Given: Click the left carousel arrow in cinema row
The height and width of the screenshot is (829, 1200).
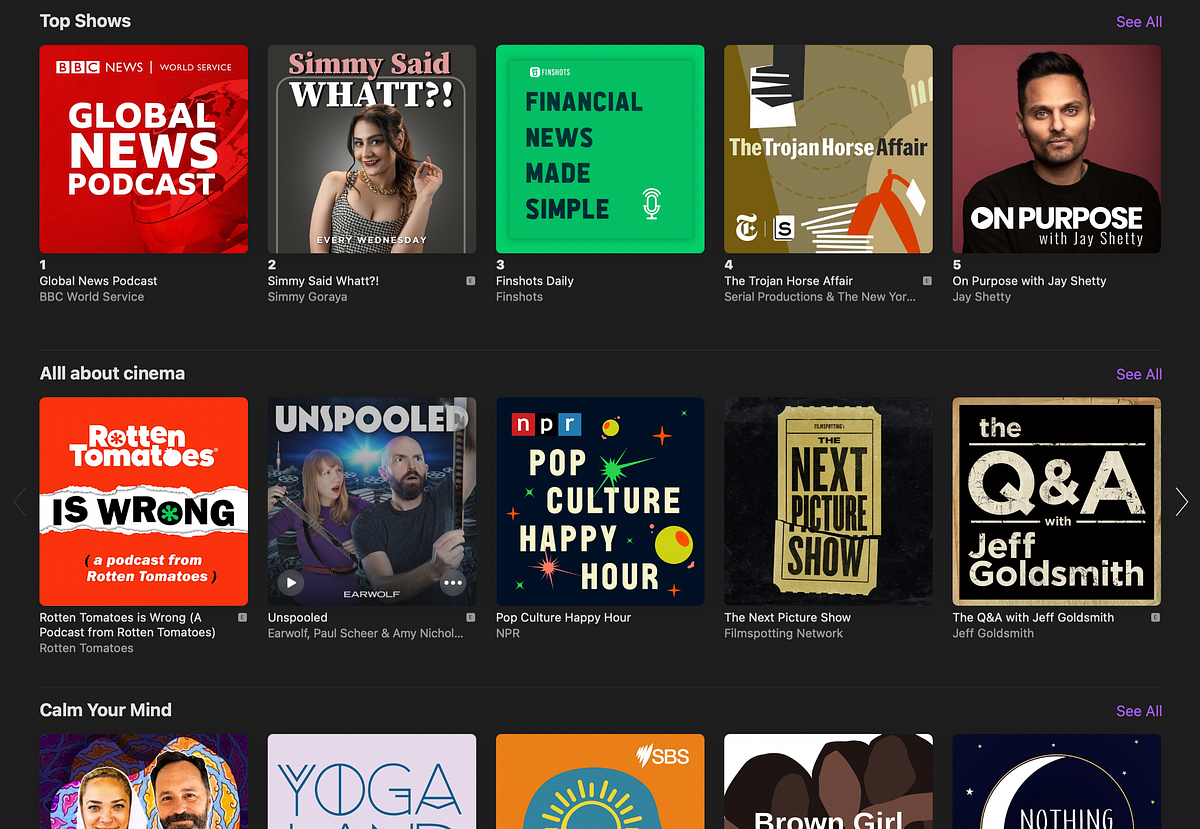Looking at the screenshot, I should 19,501.
